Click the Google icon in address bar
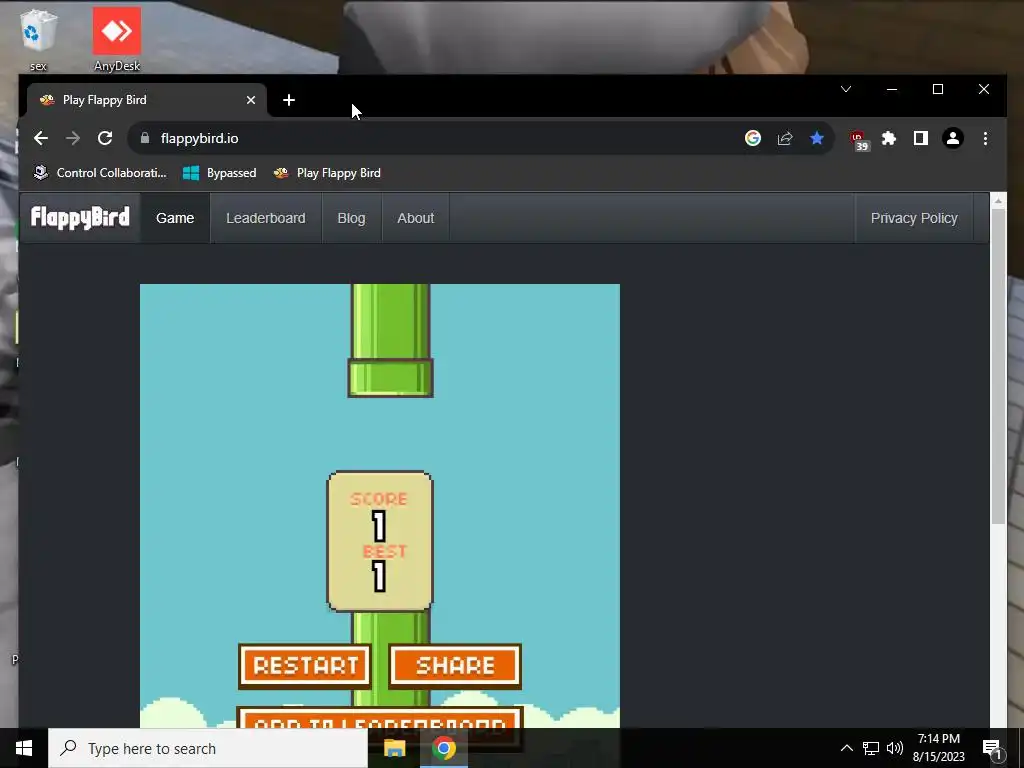Screen dimensions: 1024x768 pyautogui.click(x=752, y=138)
